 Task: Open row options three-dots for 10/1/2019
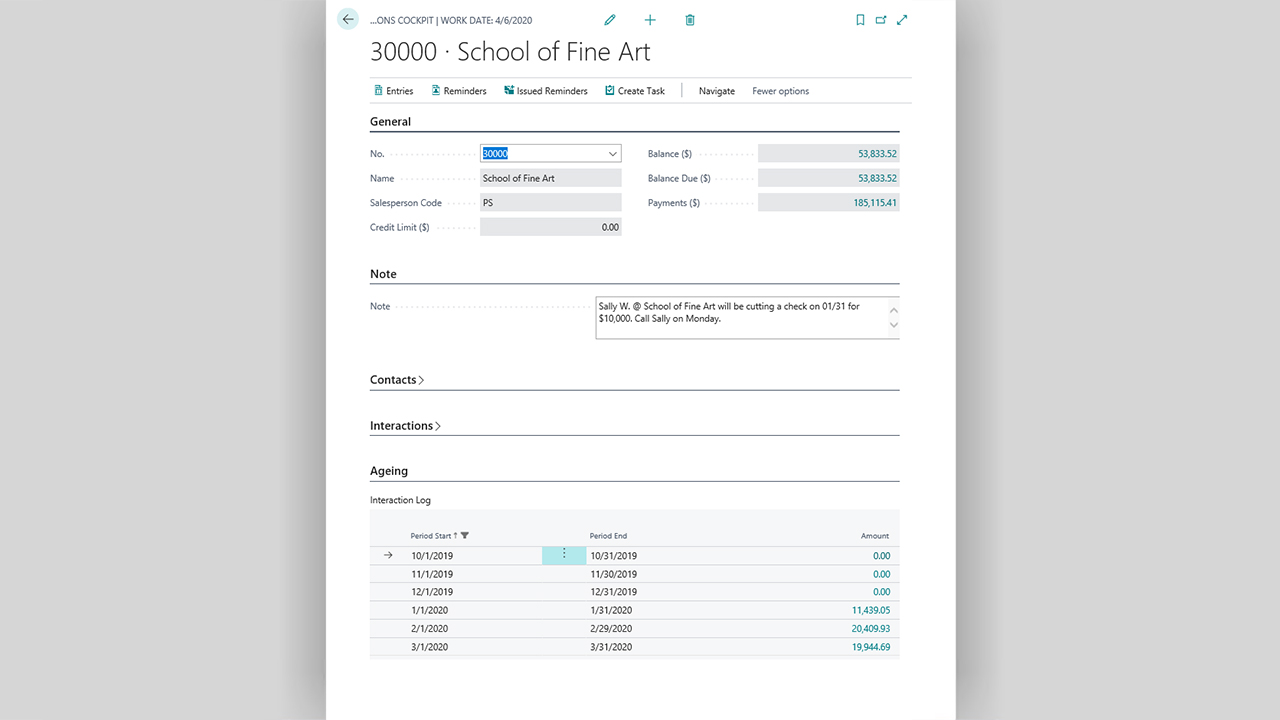tap(564, 555)
